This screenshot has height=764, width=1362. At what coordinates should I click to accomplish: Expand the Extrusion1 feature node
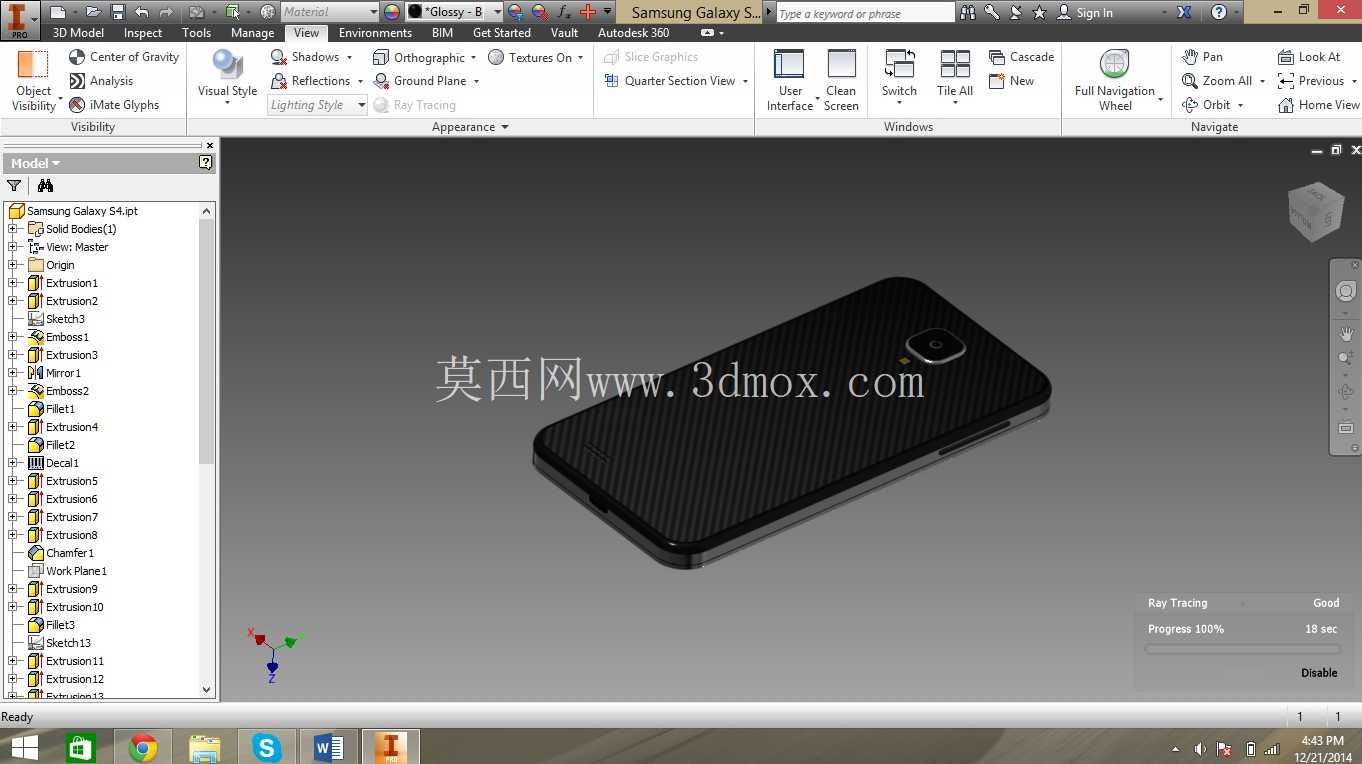13,283
